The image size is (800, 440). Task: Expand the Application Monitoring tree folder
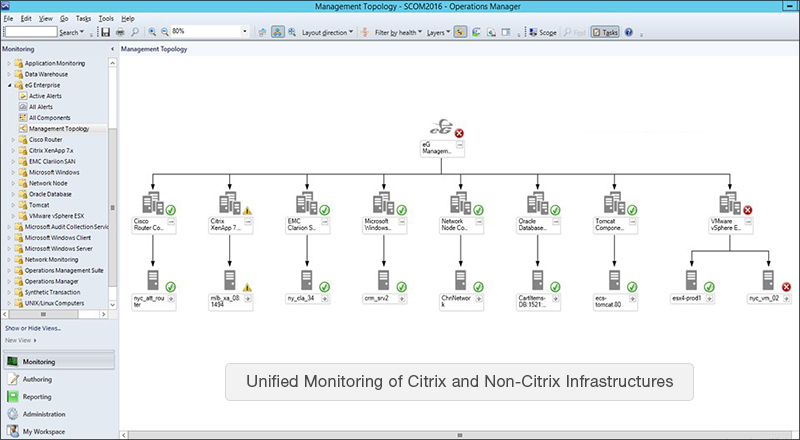(x=9, y=63)
